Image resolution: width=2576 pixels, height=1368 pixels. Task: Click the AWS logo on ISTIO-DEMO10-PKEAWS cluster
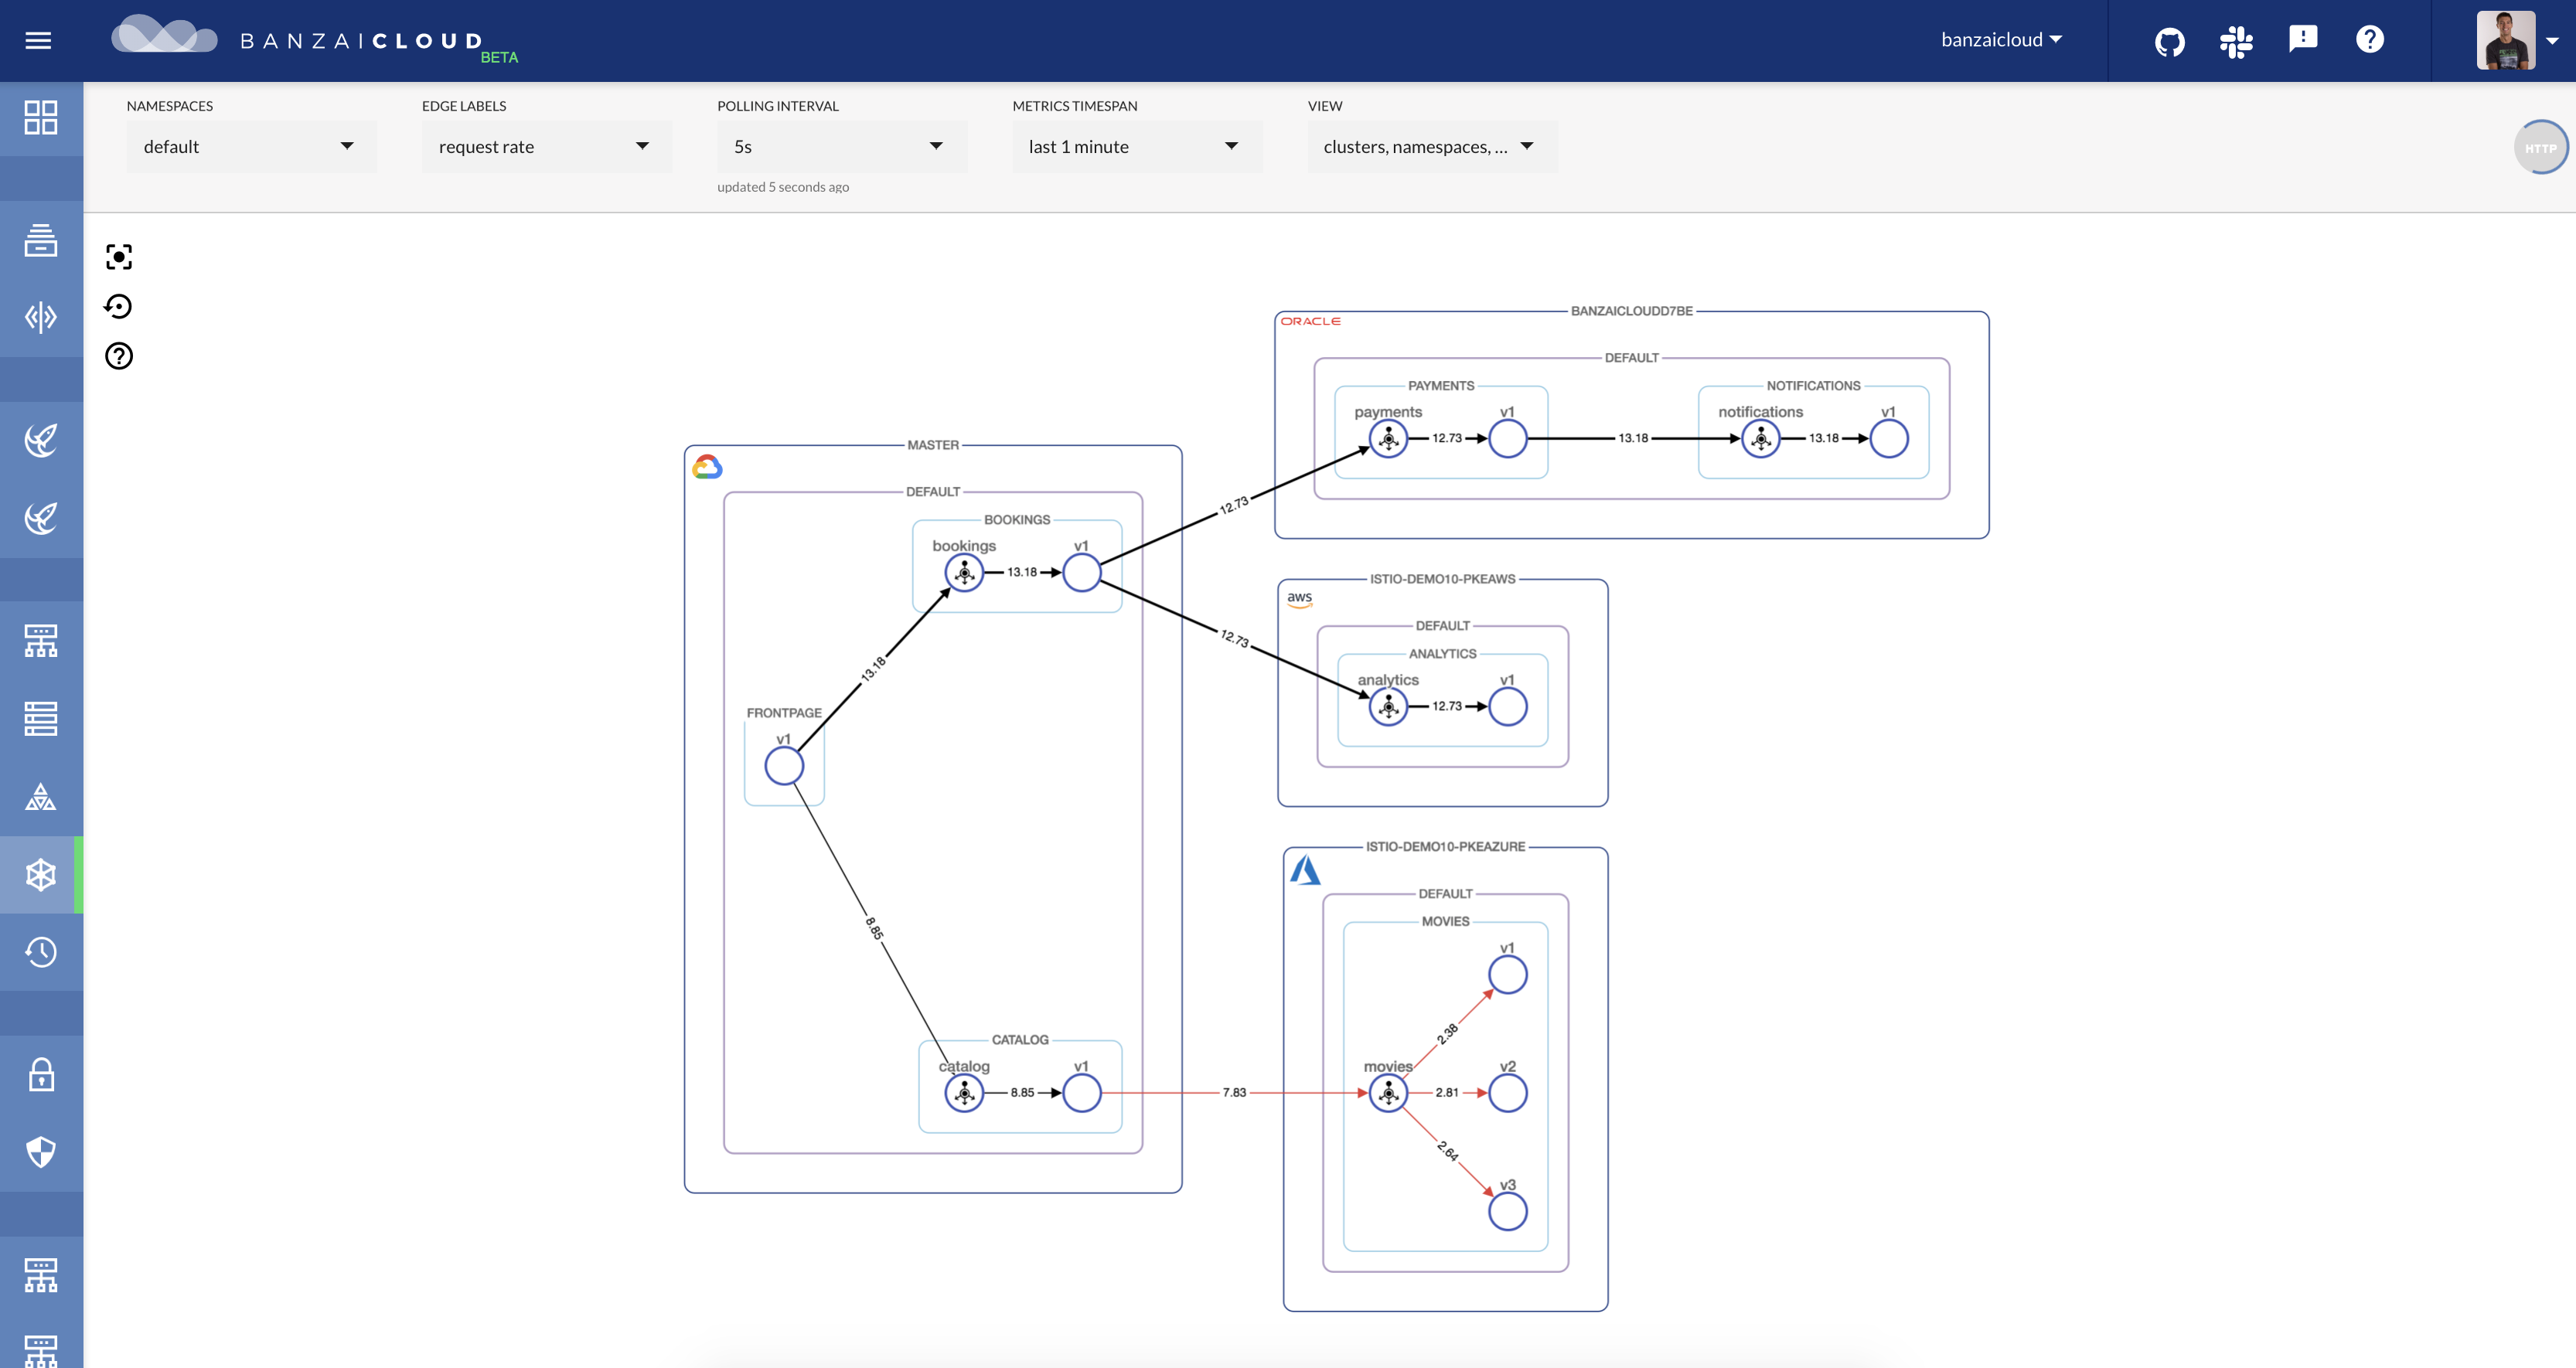pyautogui.click(x=1299, y=598)
